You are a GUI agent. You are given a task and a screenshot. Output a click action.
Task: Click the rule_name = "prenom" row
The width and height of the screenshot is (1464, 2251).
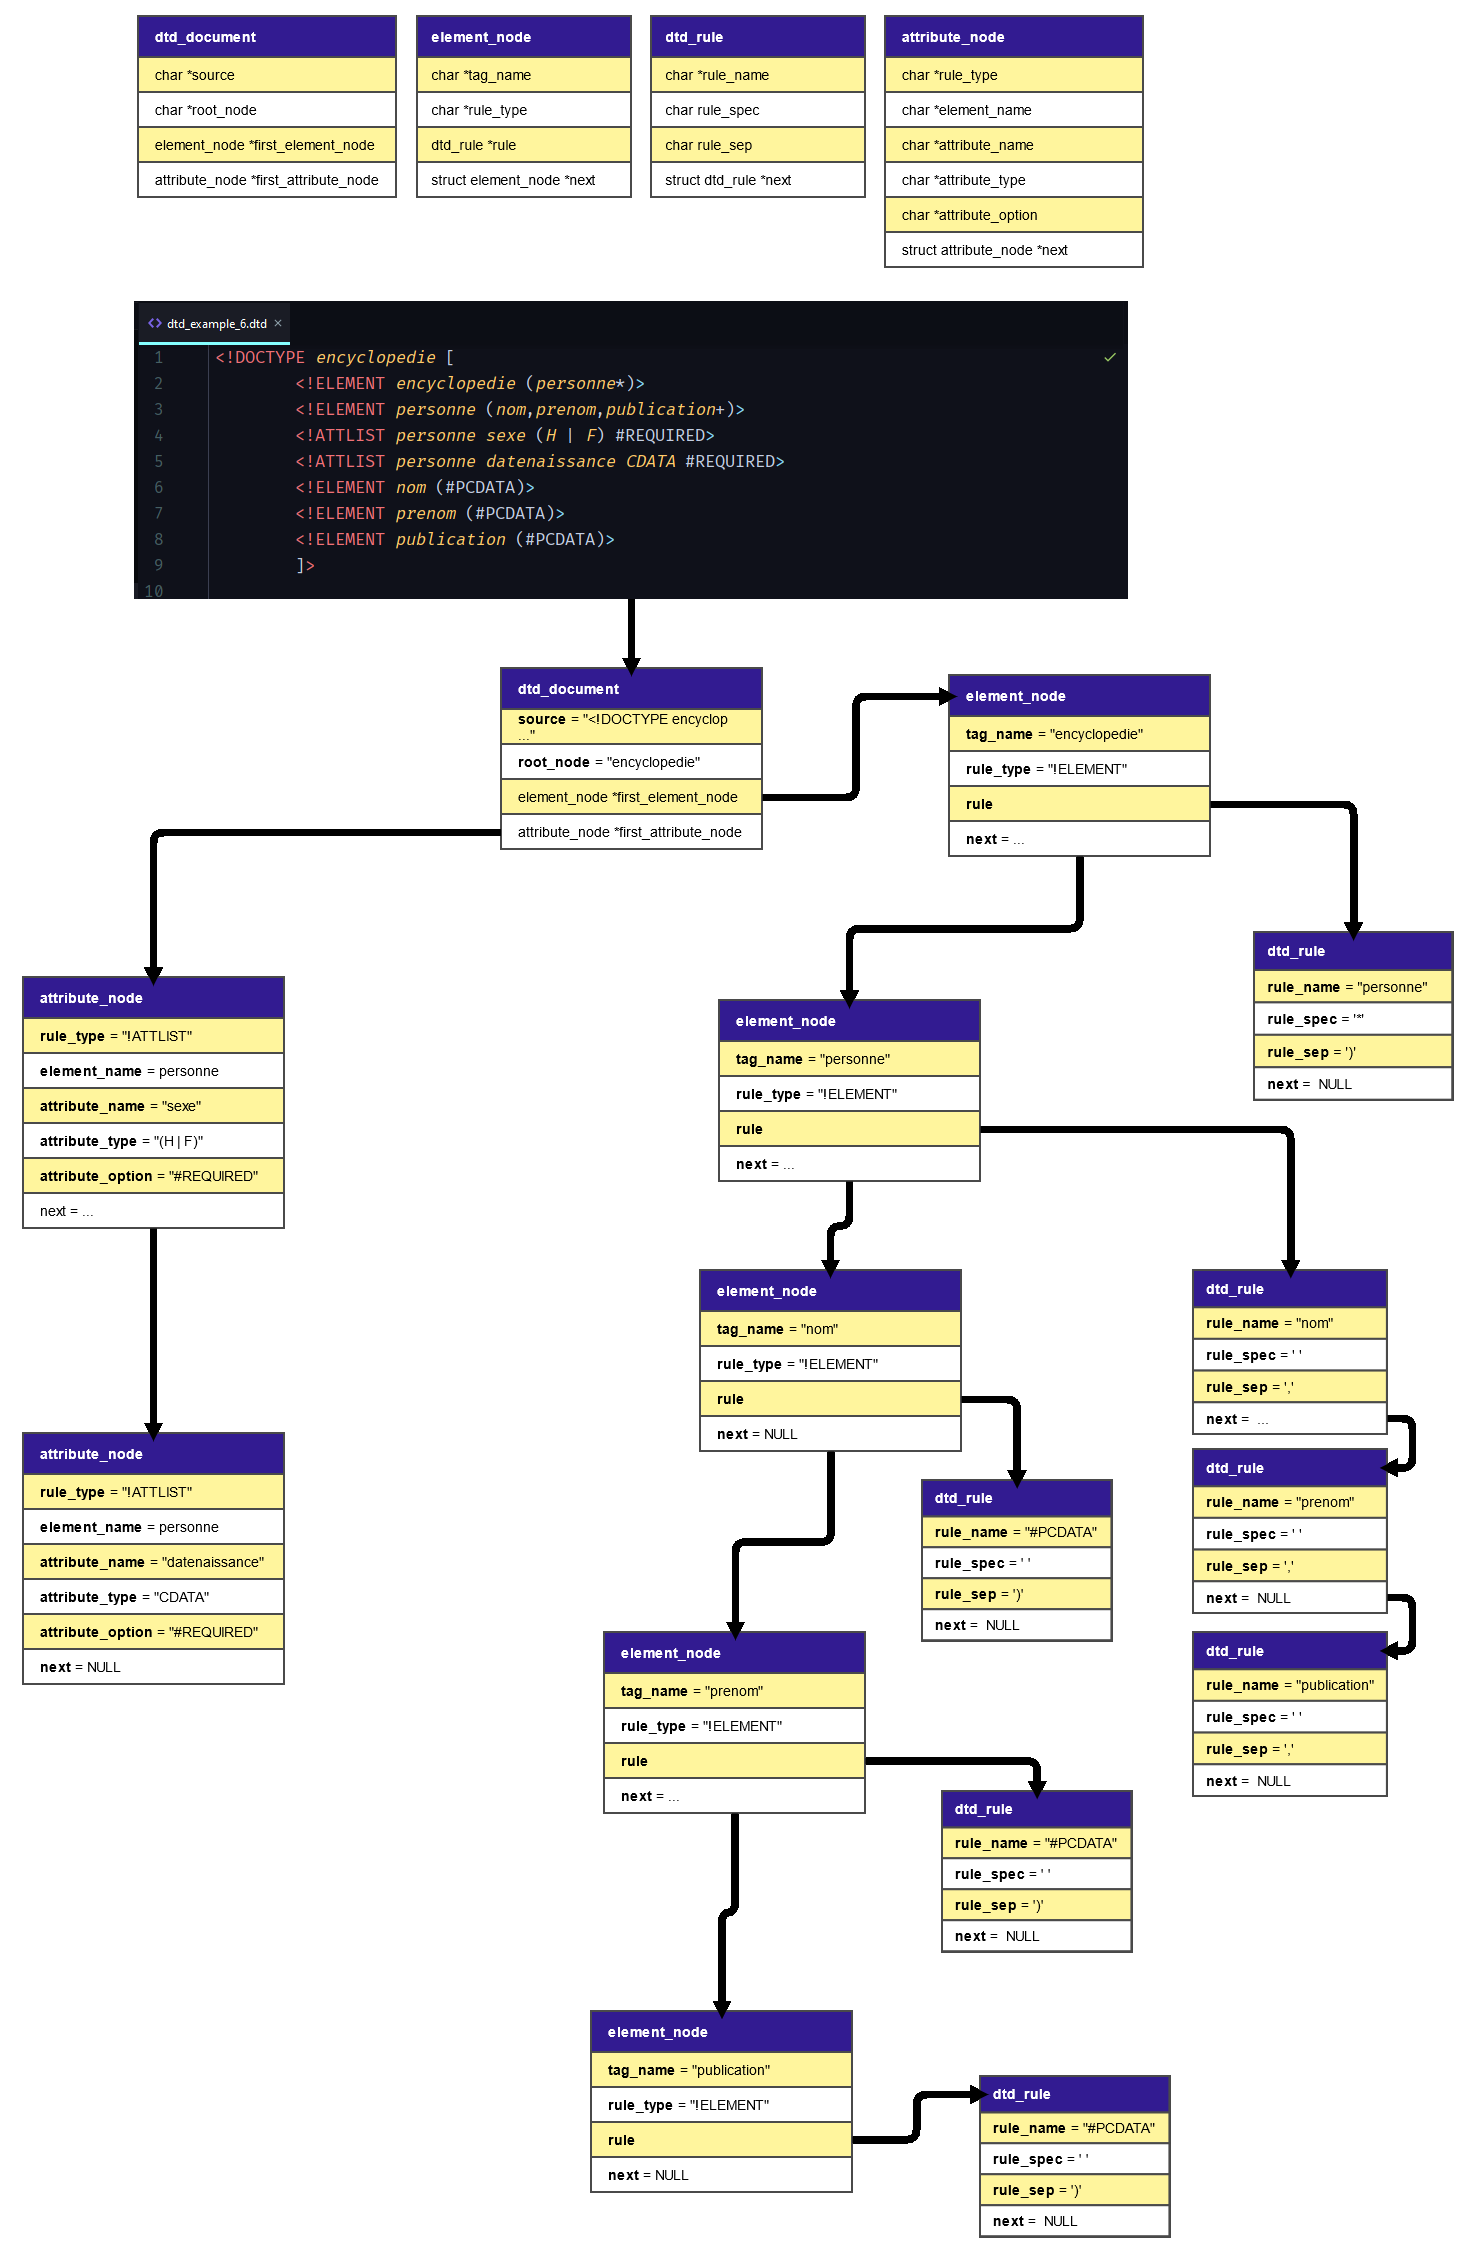pos(1289,1502)
